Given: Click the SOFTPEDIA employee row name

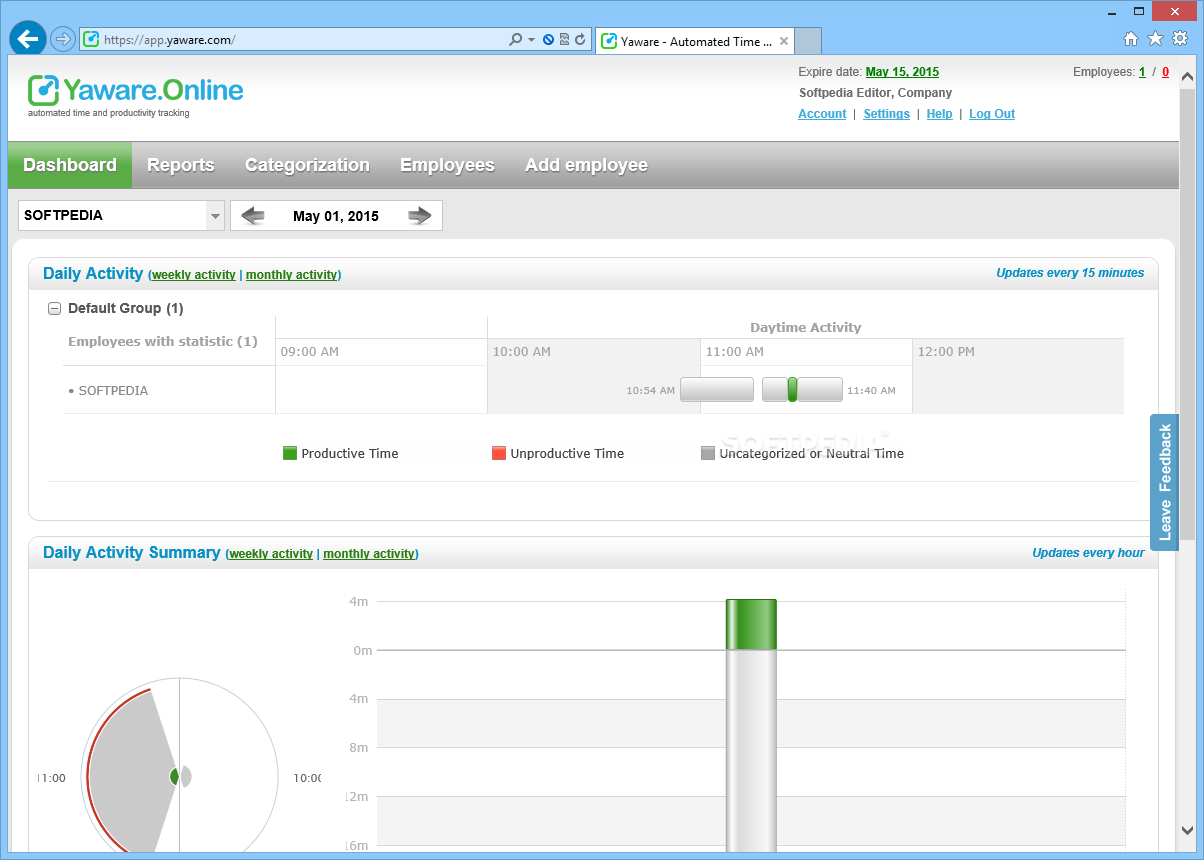Looking at the screenshot, I should coord(113,391).
